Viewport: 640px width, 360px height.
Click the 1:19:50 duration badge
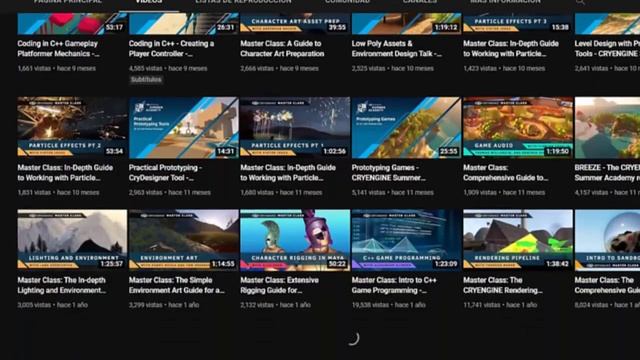tap(557, 151)
